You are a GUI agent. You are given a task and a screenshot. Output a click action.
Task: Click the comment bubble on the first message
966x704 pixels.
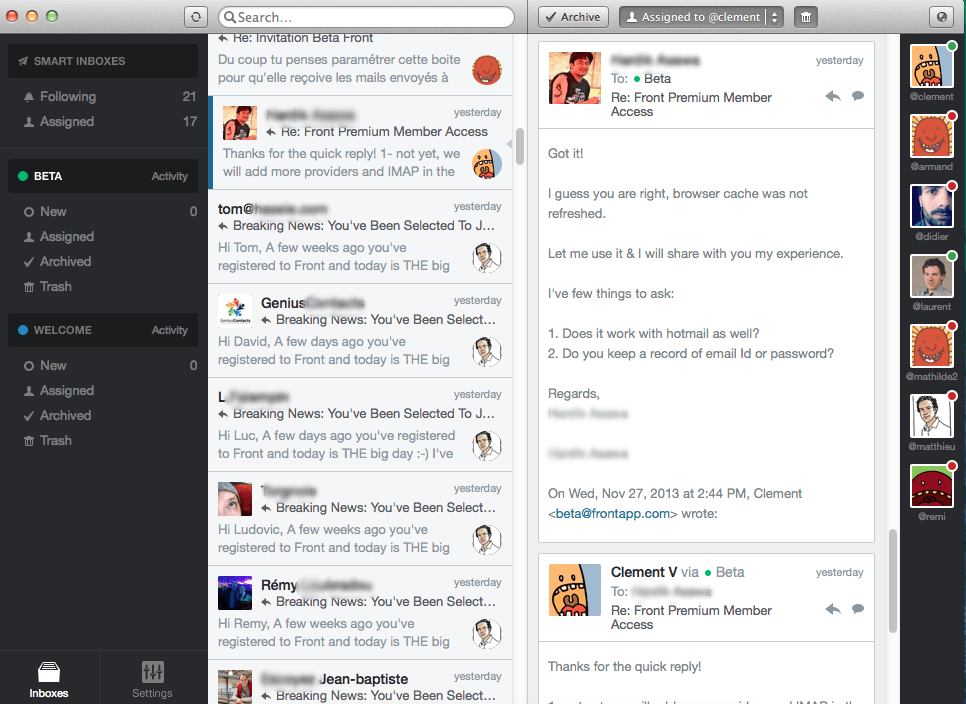click(x=858, y=96)
